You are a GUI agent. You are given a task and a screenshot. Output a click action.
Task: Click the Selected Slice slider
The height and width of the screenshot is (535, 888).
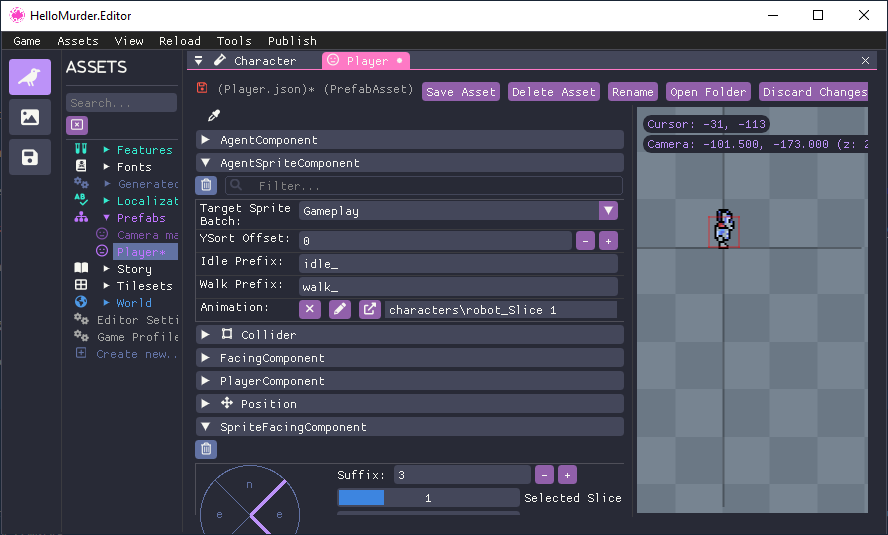pos(428,498)
